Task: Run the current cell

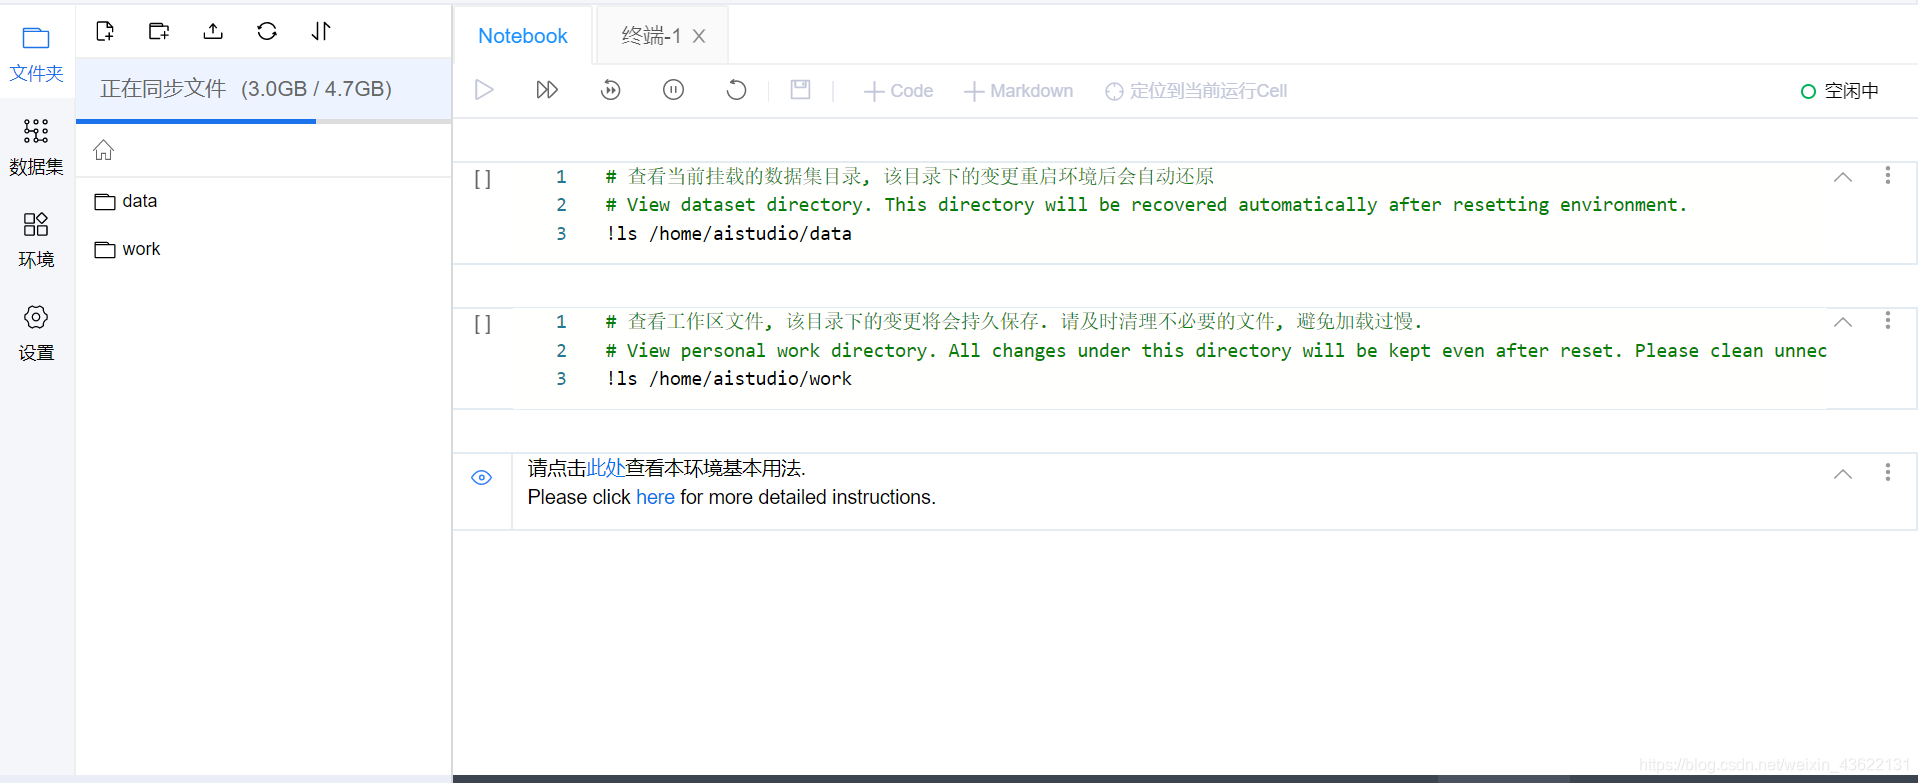Action: (484, 90)
